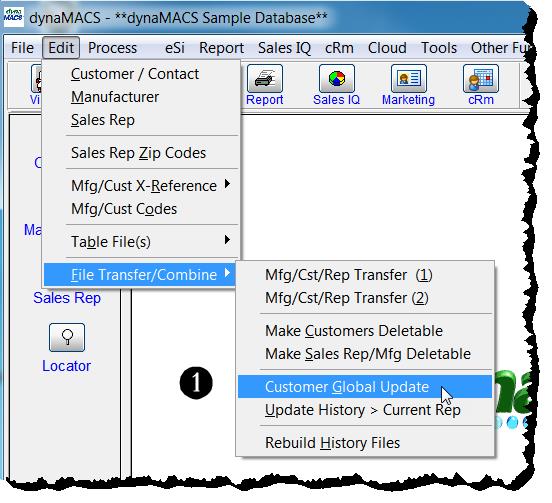Open the Report menu in menu bar
The width and height of the screenshot is (552, 503).
pos(221,48)
